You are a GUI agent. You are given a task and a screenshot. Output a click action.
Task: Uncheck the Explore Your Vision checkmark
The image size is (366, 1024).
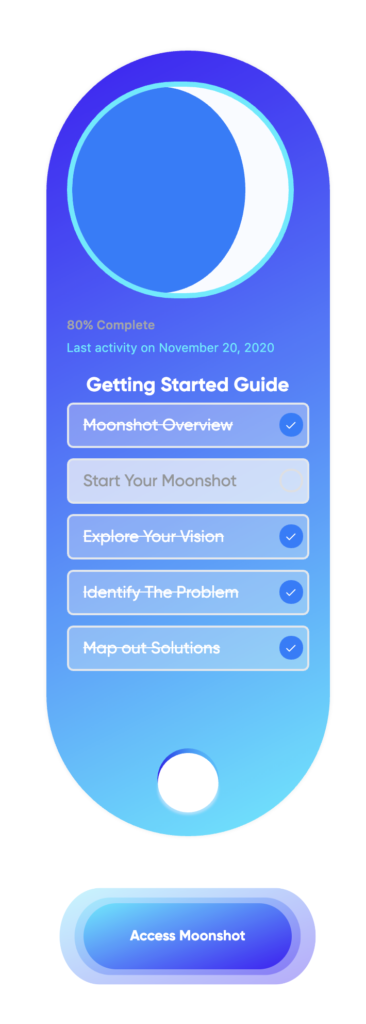291,537
